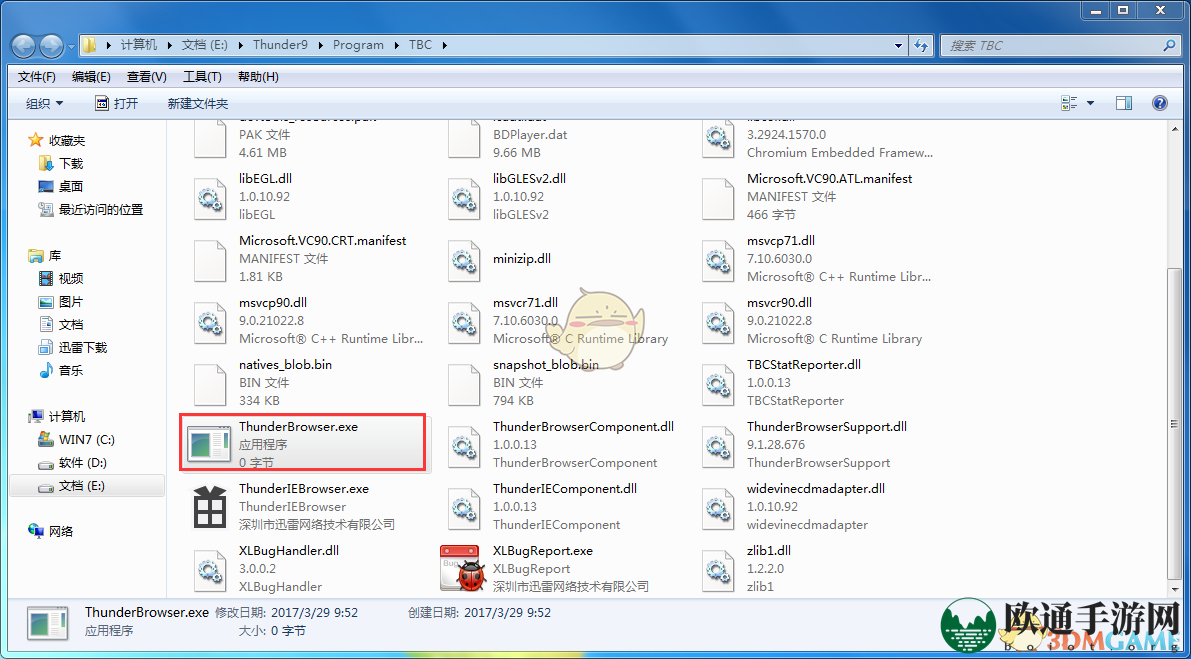The width and height of the screenshot is (1191, 659).
Task: Select the ThunderIEComponent.dll icon
Action: coord(463,507)
